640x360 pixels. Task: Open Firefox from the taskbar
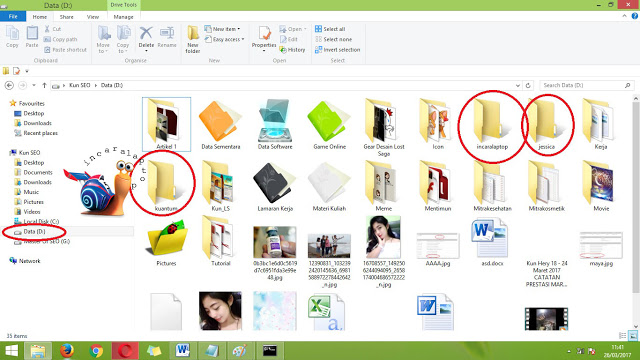[x=67, y=351]
